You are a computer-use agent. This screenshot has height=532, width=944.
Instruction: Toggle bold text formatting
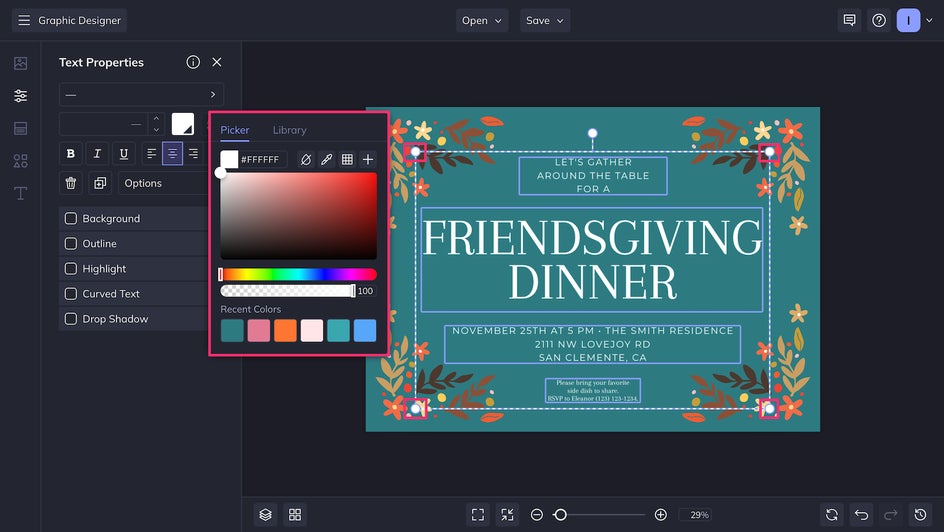tap(70, 153)
